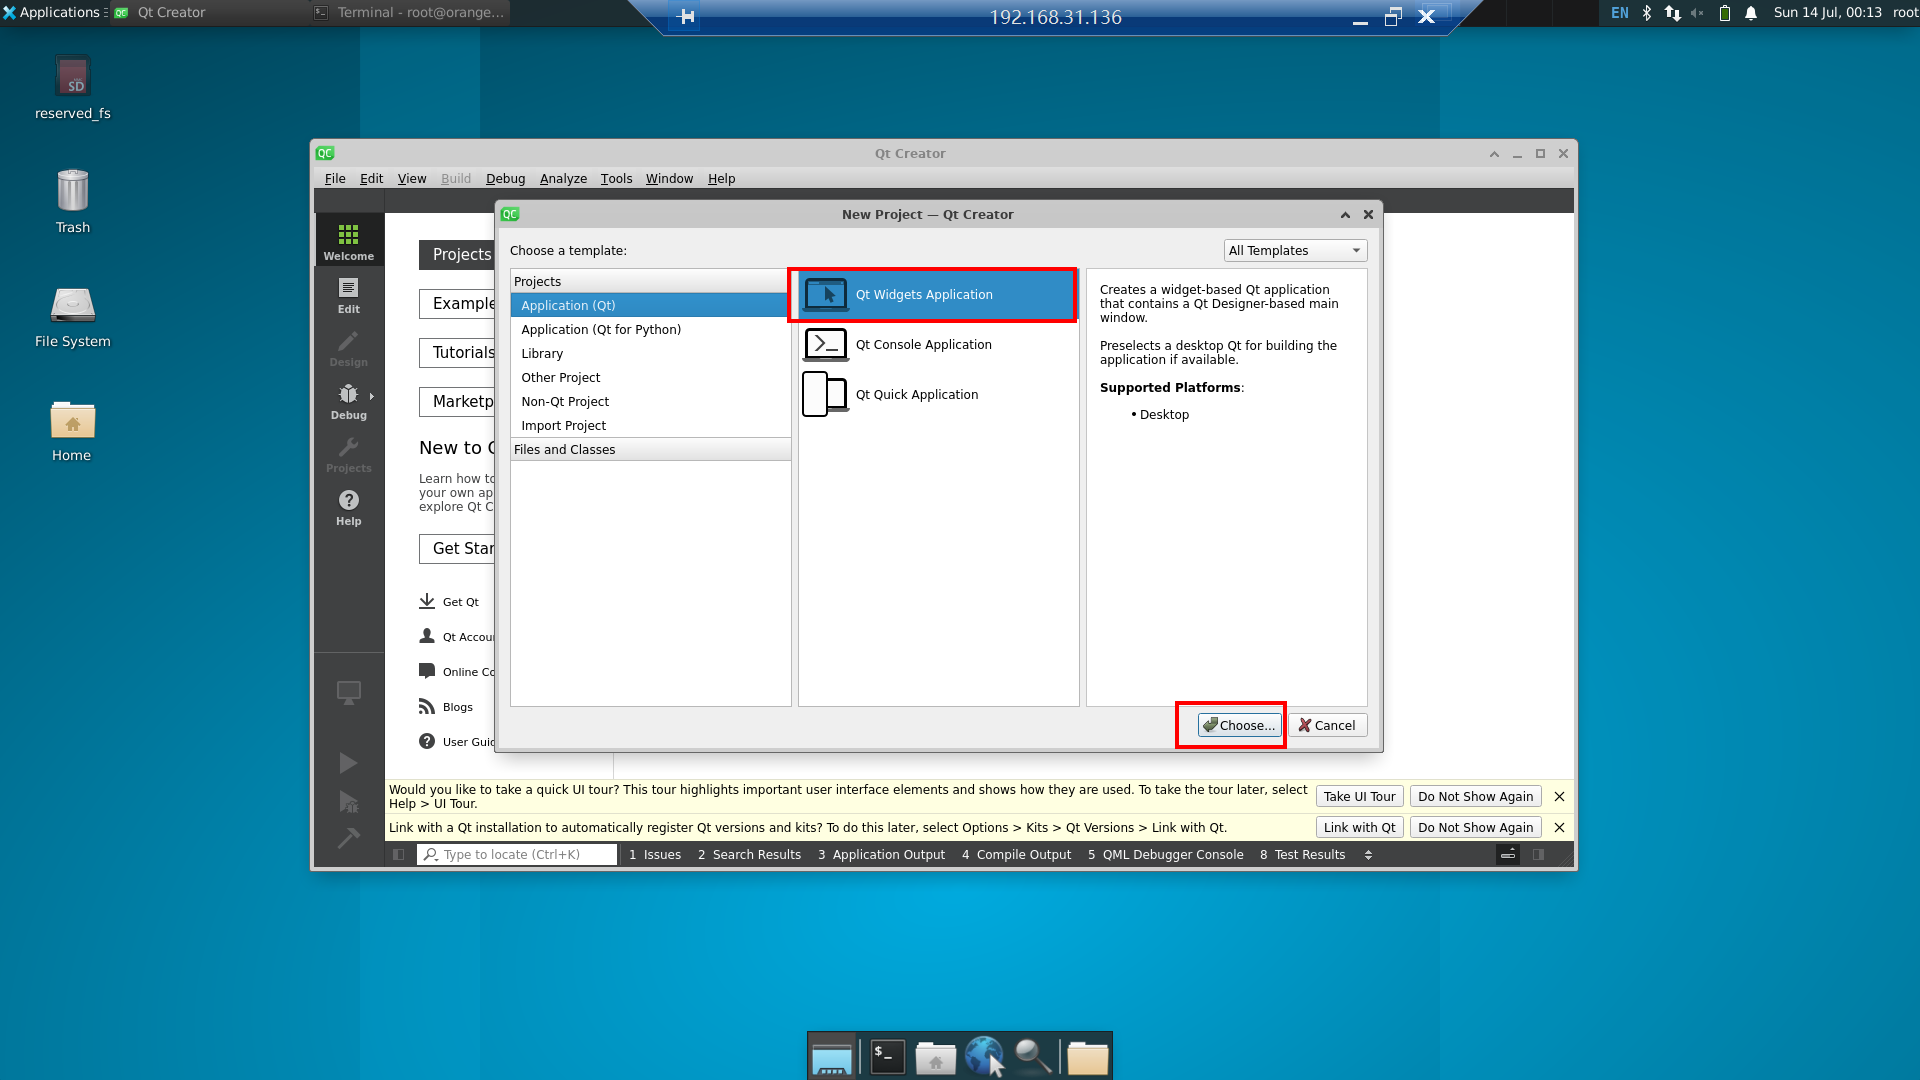
Task: Select Application (Qt for Python) template
Action: pyautogui.click(x=601, y=330)
